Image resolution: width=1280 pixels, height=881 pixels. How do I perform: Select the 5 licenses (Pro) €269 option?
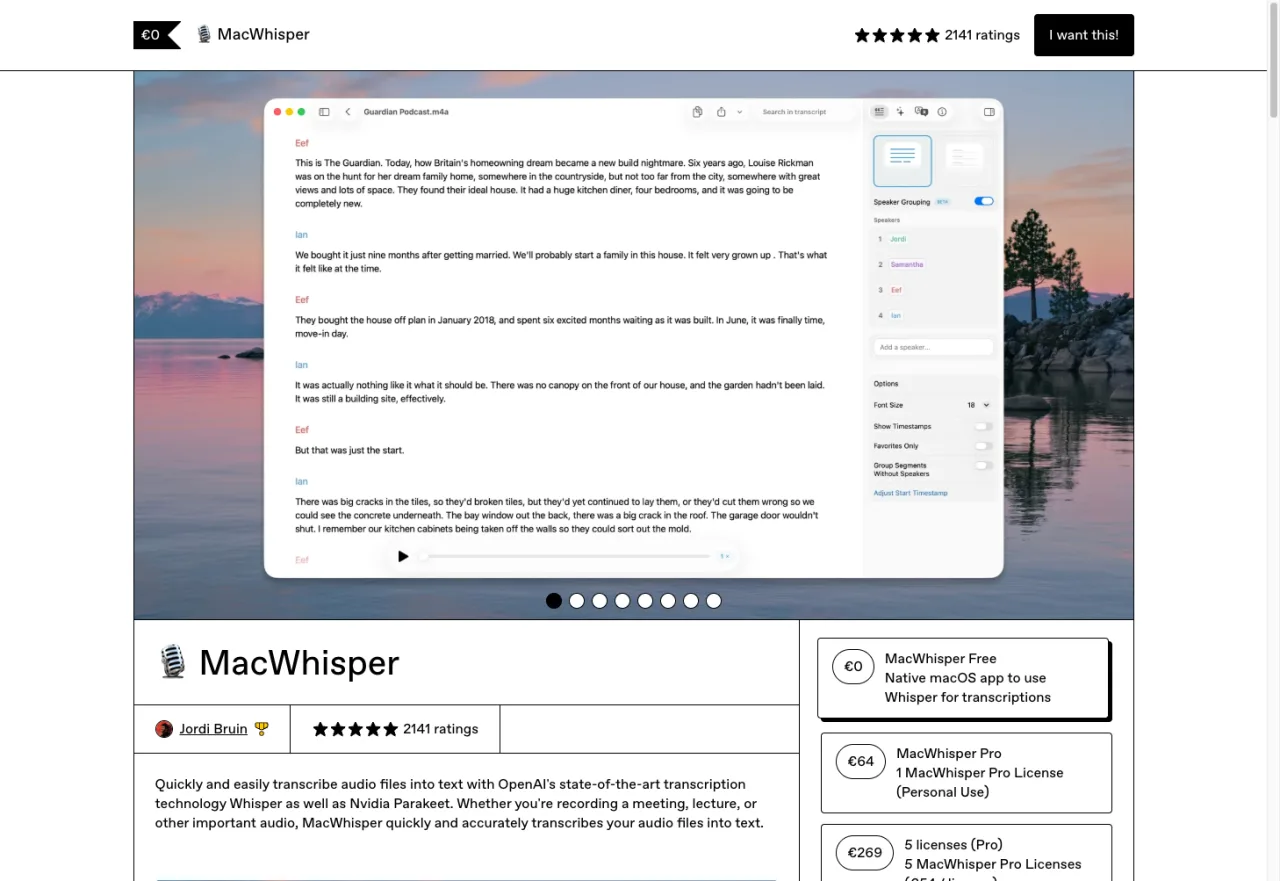(x=966, y=853)
